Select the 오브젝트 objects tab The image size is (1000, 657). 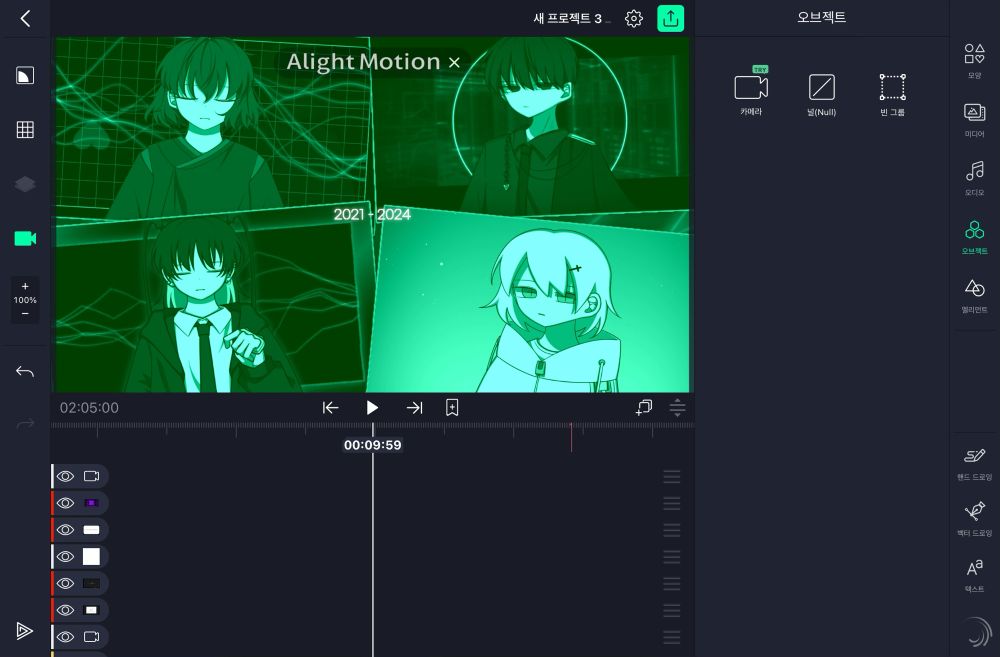tap(974, 237)
